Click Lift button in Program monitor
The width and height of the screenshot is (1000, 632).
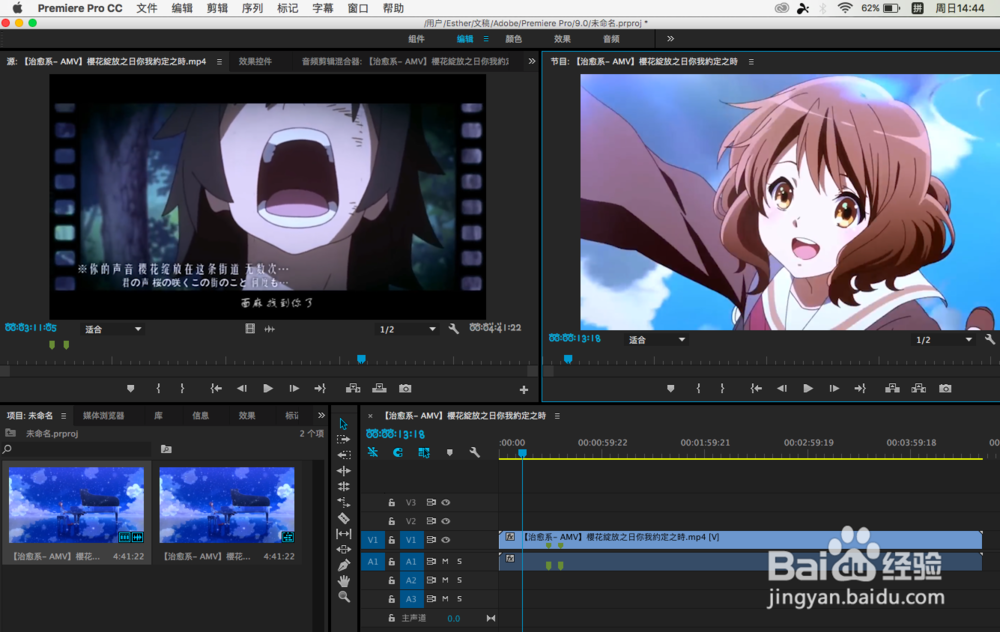[x=892, y=388]
